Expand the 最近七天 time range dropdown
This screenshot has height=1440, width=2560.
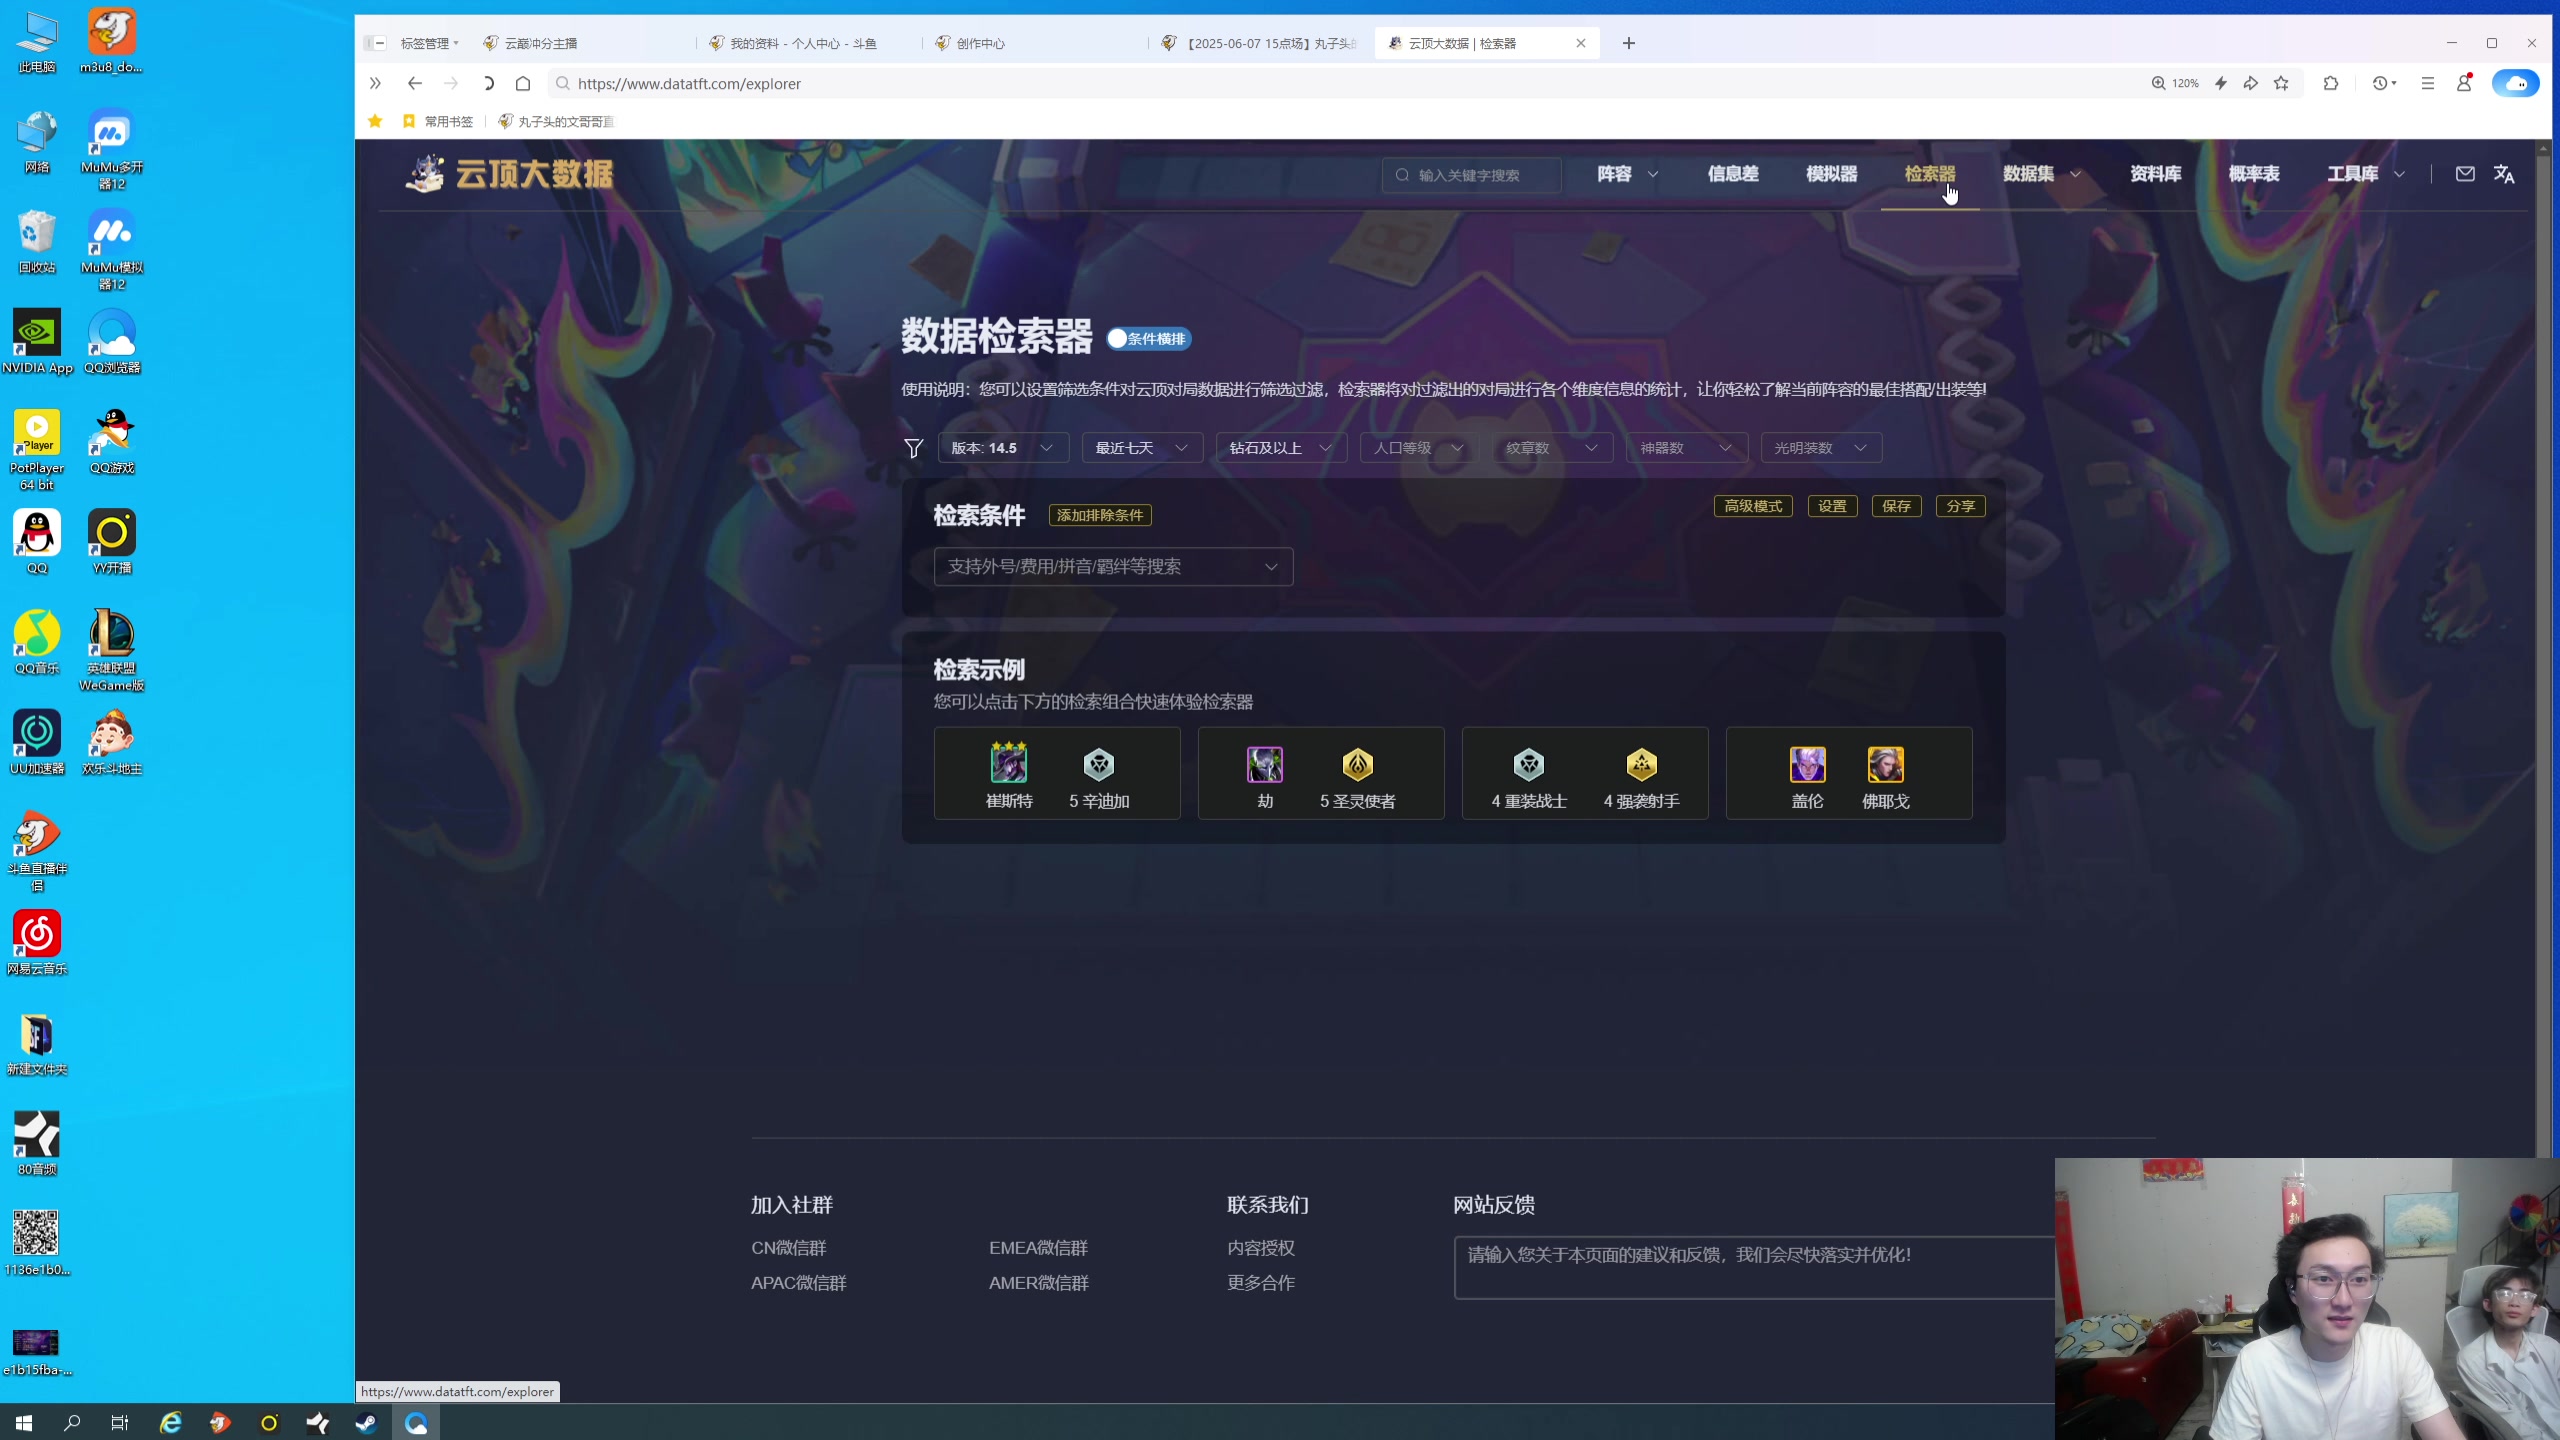1142,448
